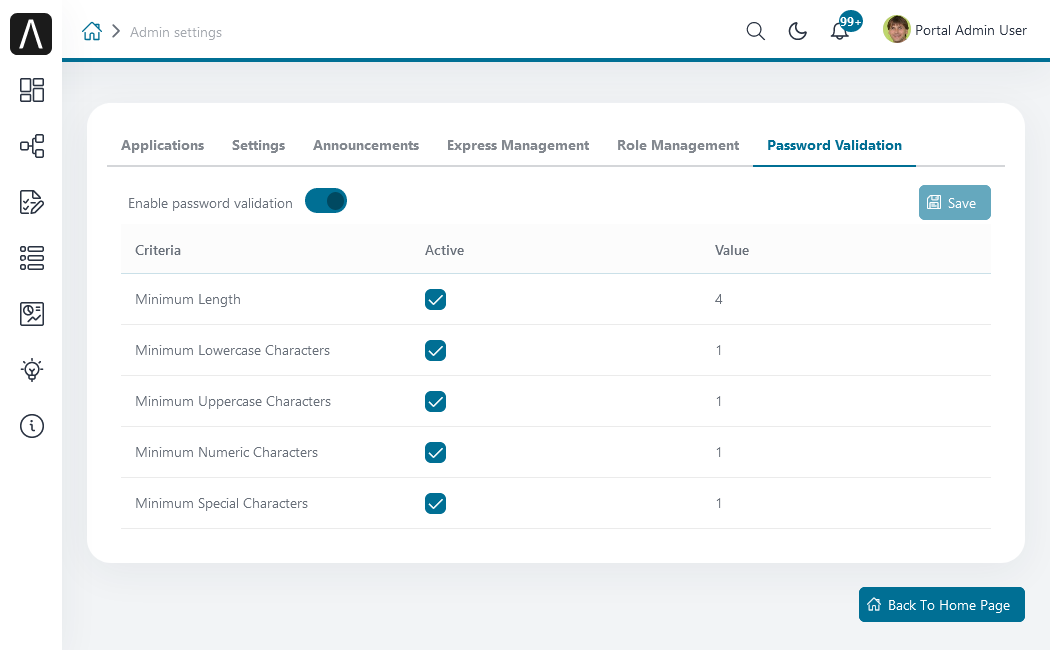1050x650 pixels.
Task: Click Minimum Numeric Characters label
Action: 226,452
